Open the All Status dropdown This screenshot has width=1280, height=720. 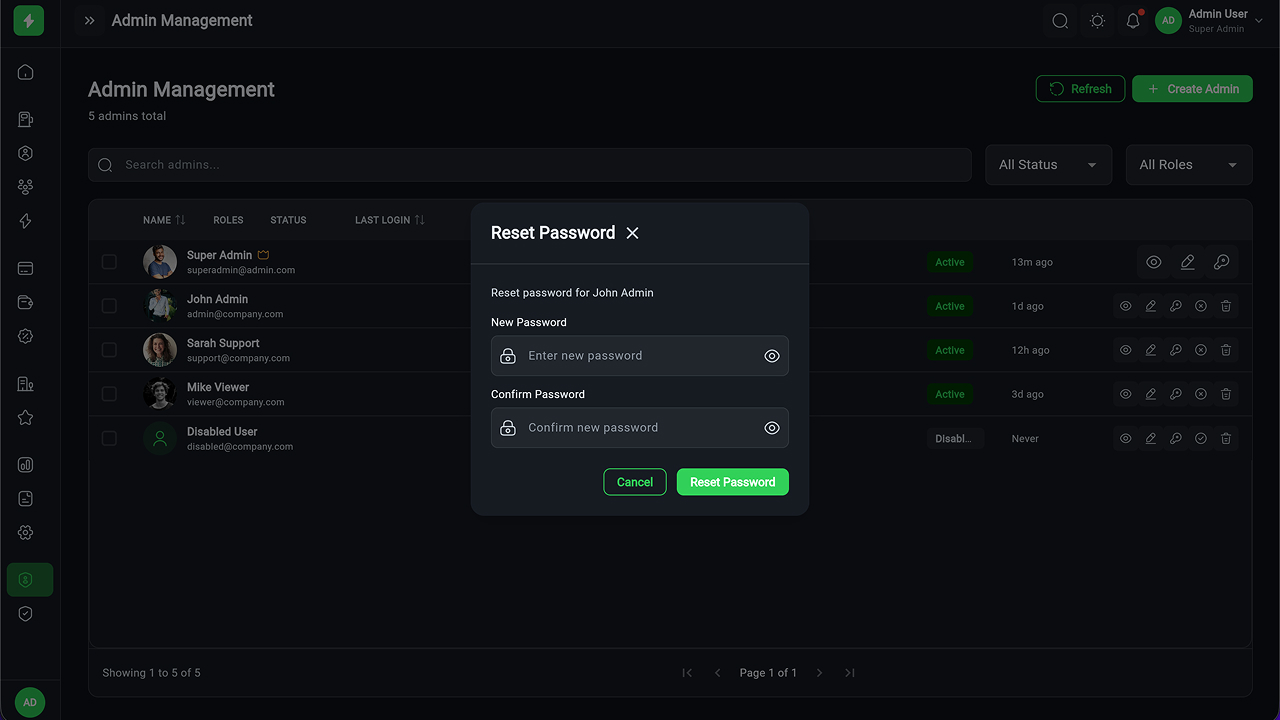point(1048,165)
